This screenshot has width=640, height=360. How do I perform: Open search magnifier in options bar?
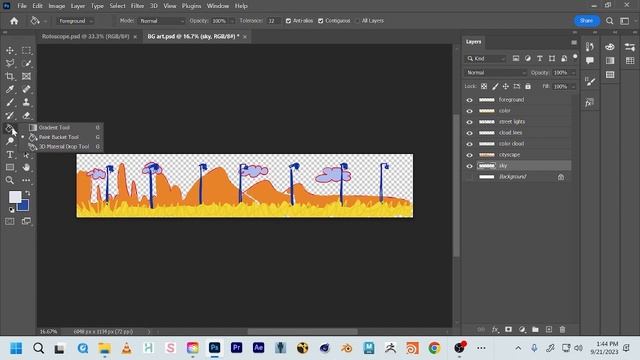tap(609, 21)
